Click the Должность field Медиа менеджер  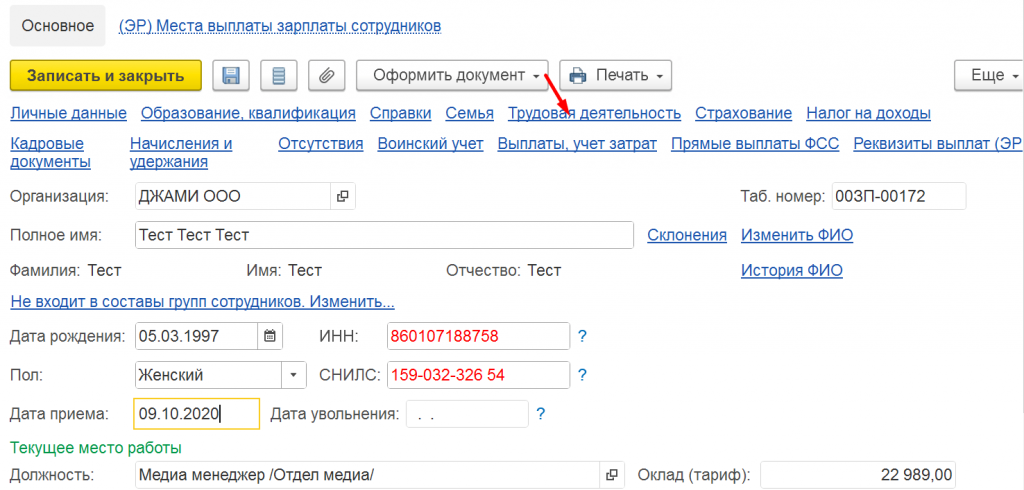point(368,474)
